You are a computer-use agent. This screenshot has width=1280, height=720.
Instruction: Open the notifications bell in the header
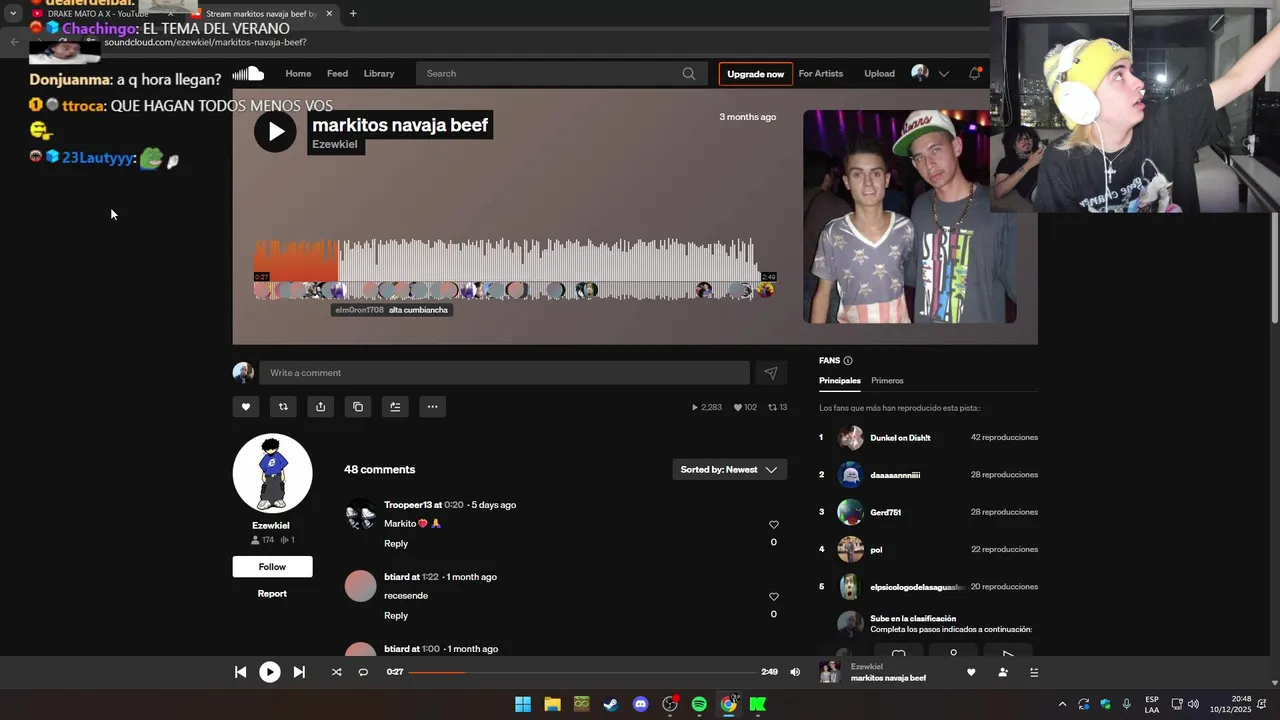pyautogui.click(x=974, y=73)
